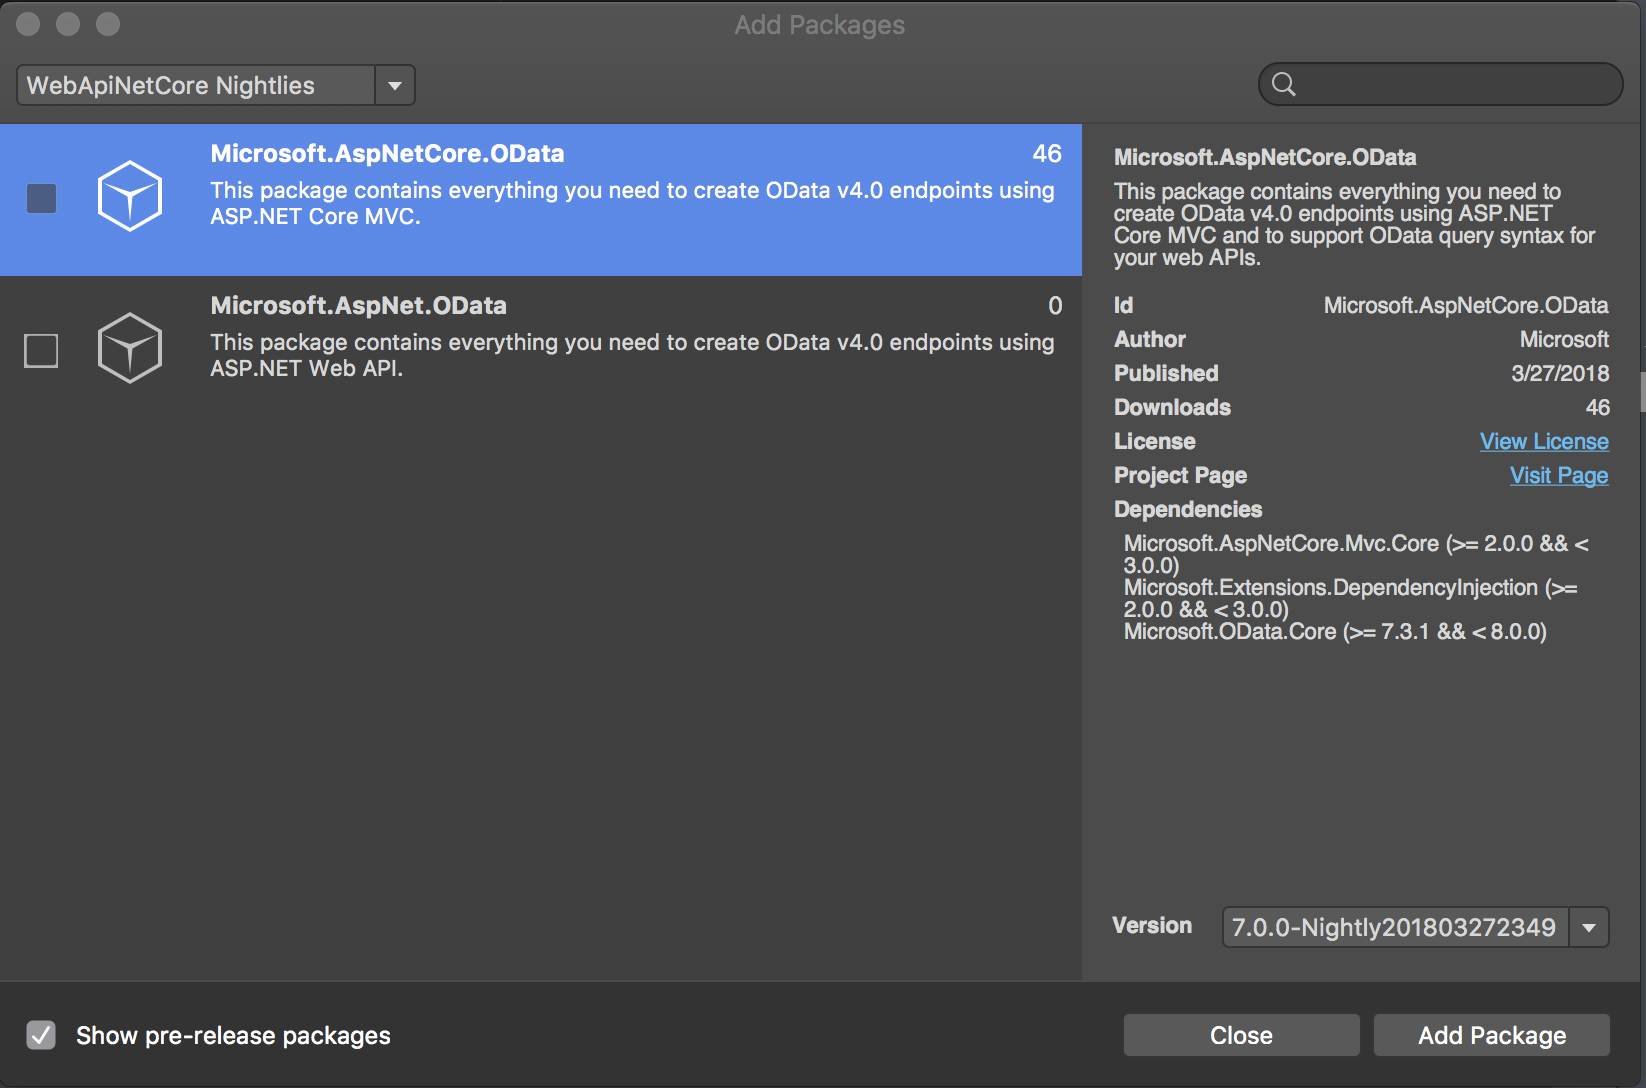1646x1088 pixels.
Task: Click the package source dropdown arrow icon
Action: [395, 85]
